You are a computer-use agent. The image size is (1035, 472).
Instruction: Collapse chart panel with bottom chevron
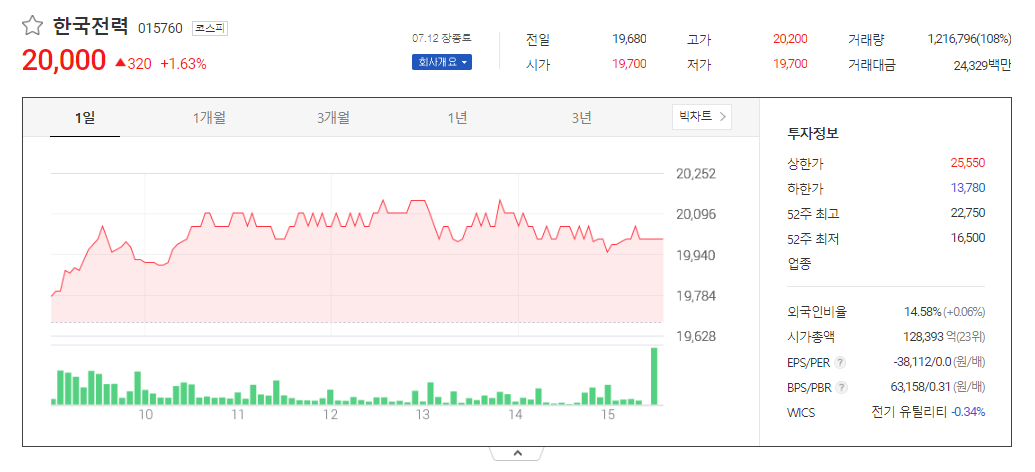[517, 454]
